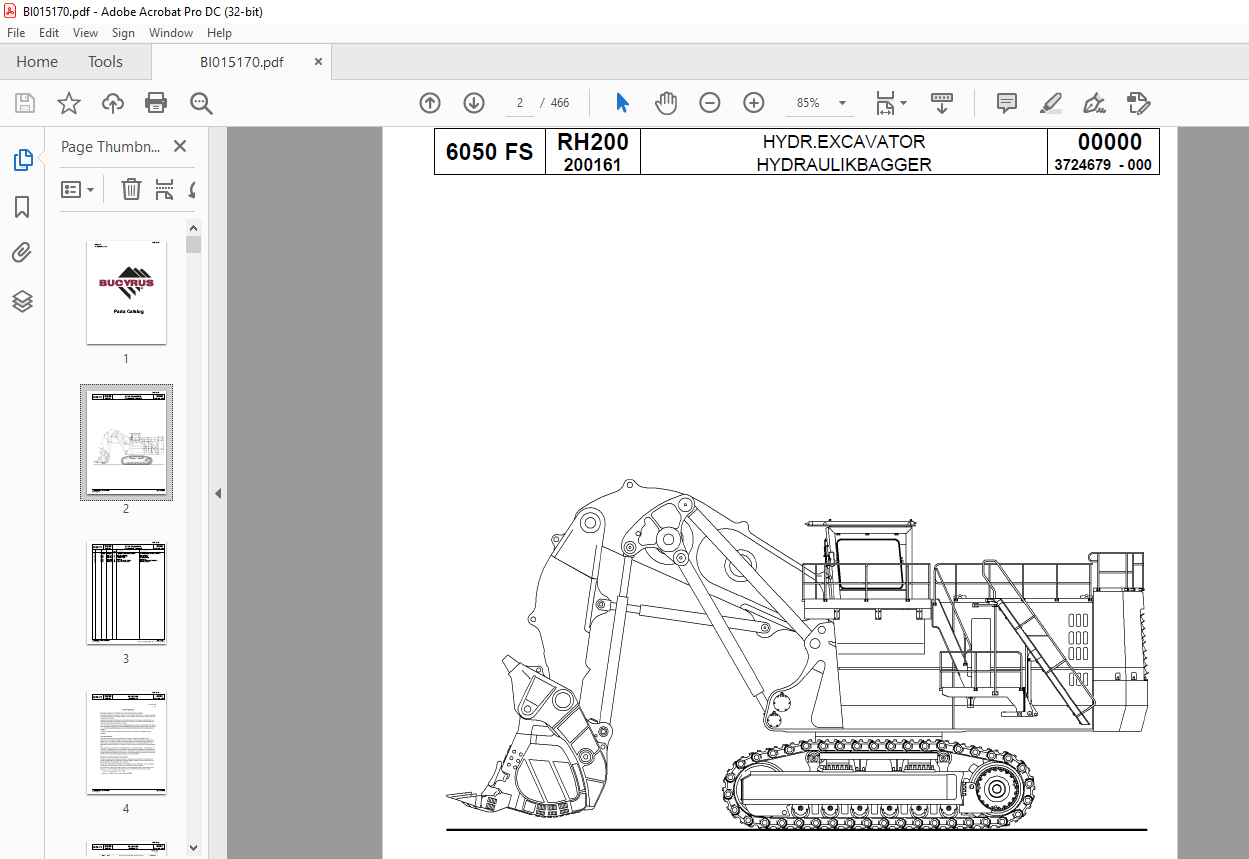Click the '/ 466' total page count
The image size is (1249, 859).
[x=554, y=103]
